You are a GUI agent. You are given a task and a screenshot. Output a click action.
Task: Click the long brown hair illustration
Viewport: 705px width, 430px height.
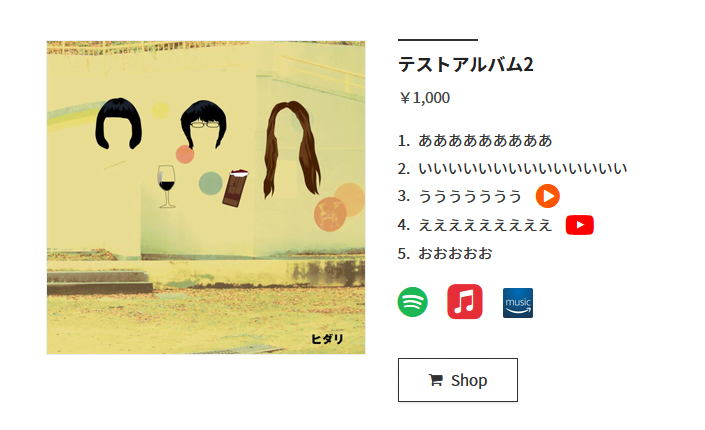(x=292, y=149)
